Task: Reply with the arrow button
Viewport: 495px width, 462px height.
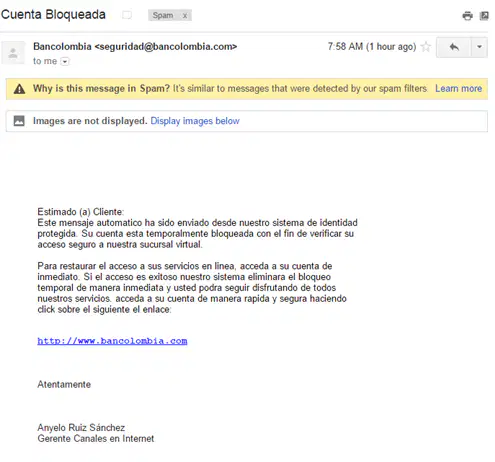Action: pyautogui.click(x=454, y=47)
